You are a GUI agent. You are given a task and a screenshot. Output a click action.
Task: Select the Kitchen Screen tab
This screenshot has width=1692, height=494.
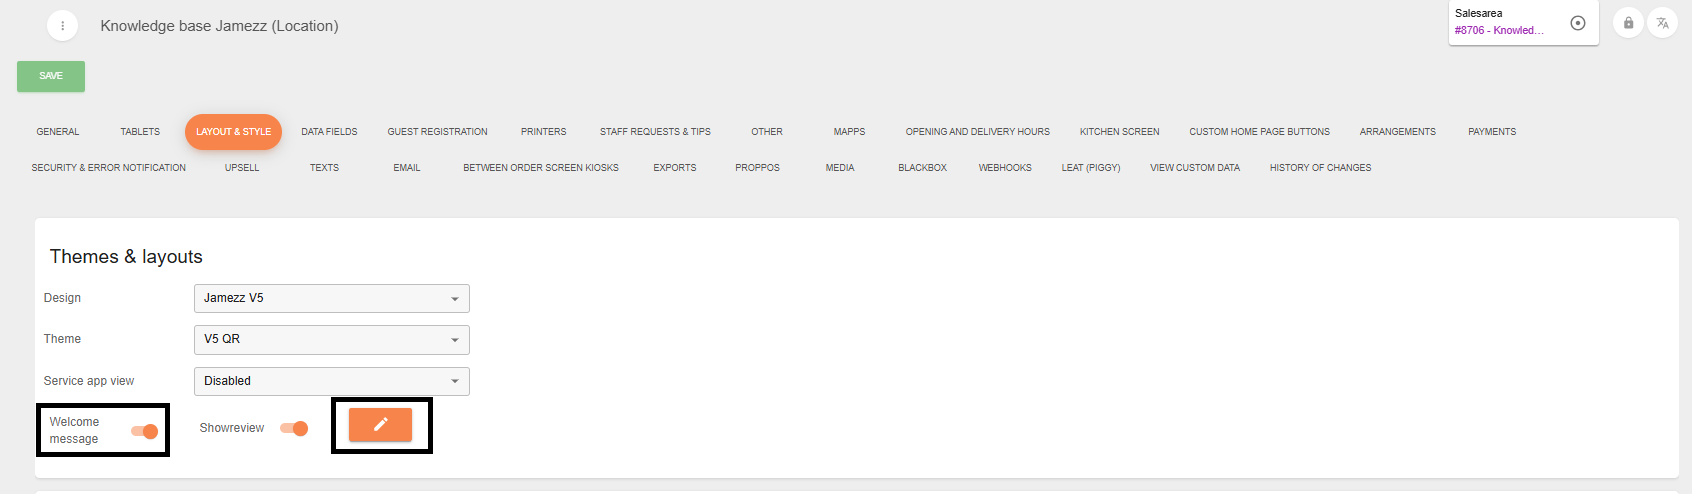pyautogui.click(x=1119, y=132)
